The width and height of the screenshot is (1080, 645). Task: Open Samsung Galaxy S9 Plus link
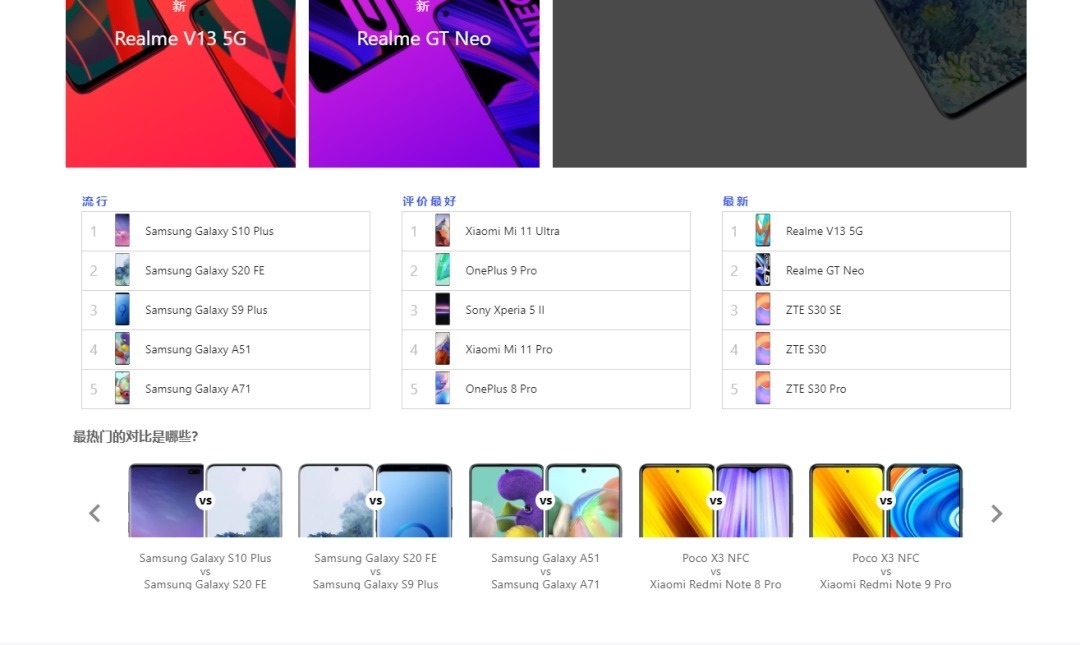point(206,310)
